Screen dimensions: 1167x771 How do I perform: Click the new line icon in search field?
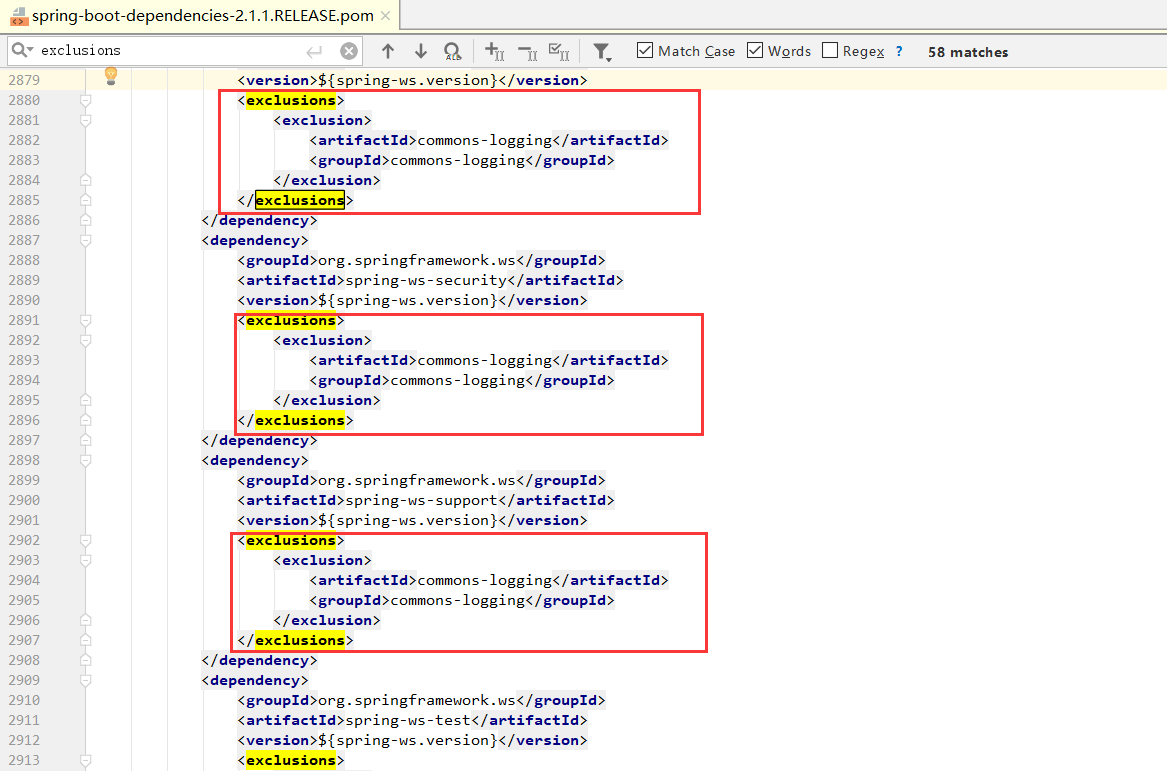tap(314, 51)
